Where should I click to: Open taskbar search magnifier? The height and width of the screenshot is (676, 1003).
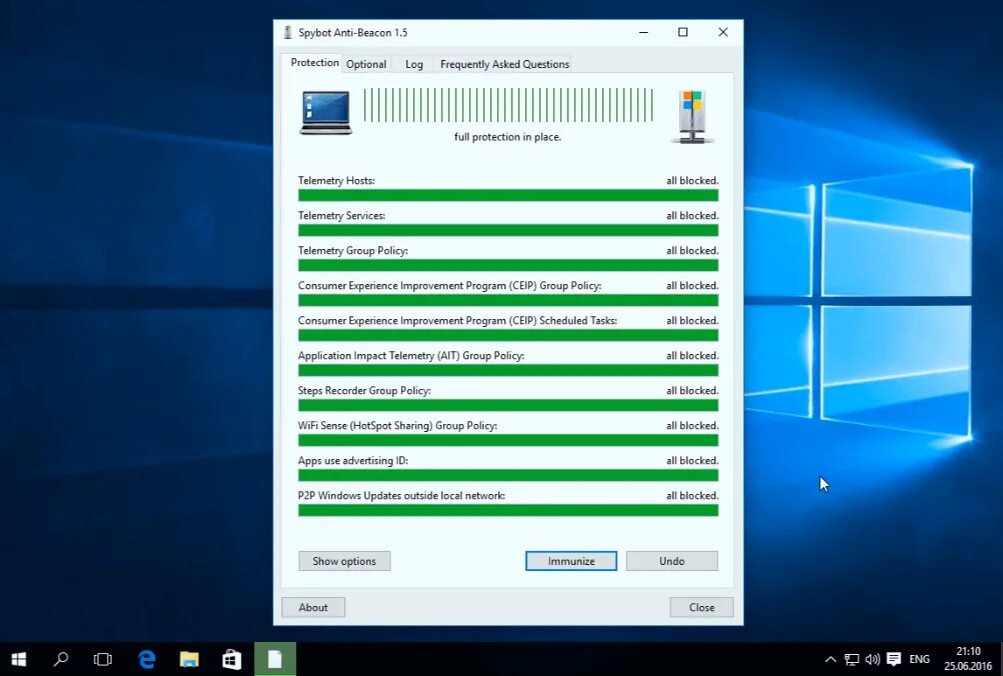click(61, 659)
